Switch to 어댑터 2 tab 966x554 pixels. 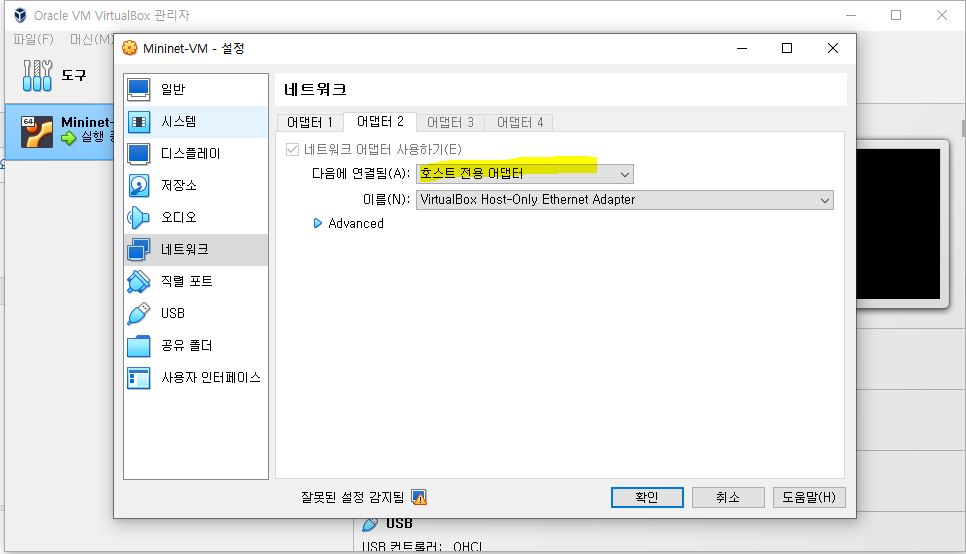(380, 121)
